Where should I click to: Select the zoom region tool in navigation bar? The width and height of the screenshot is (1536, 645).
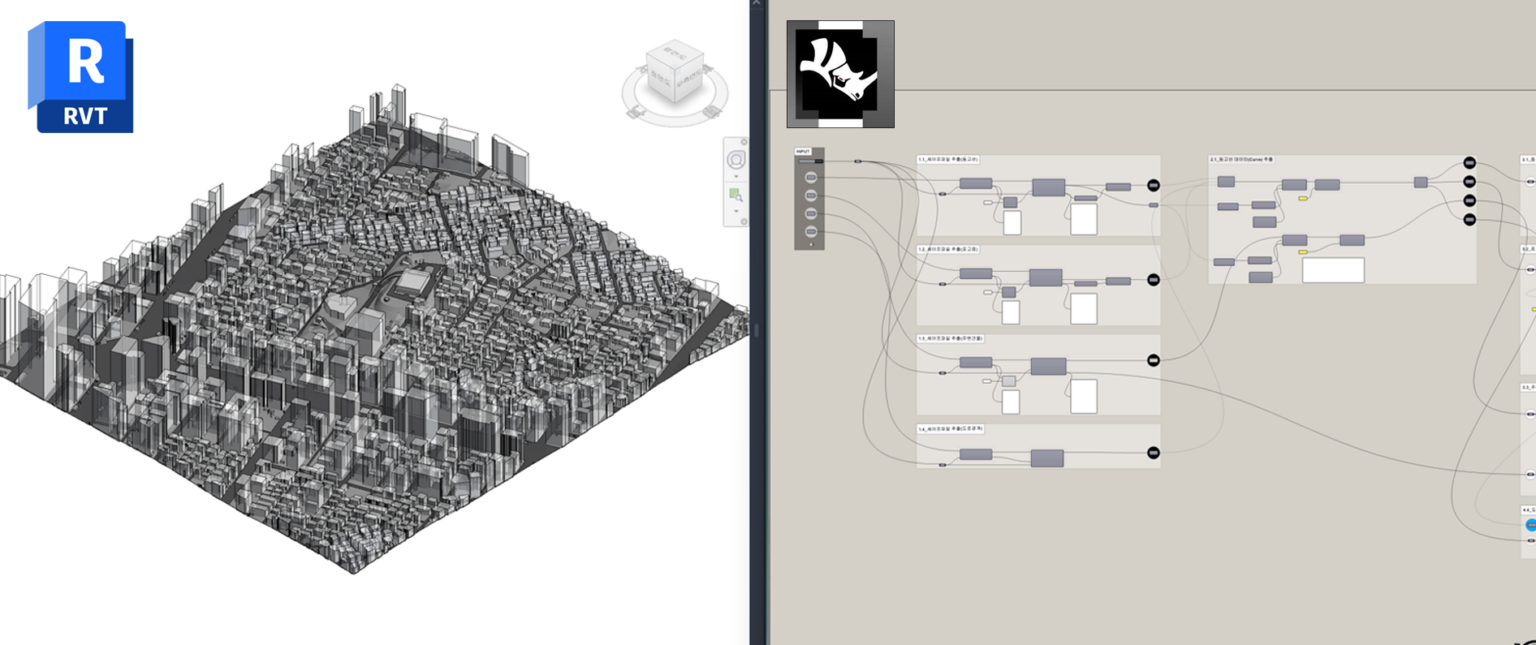point(736,194)
